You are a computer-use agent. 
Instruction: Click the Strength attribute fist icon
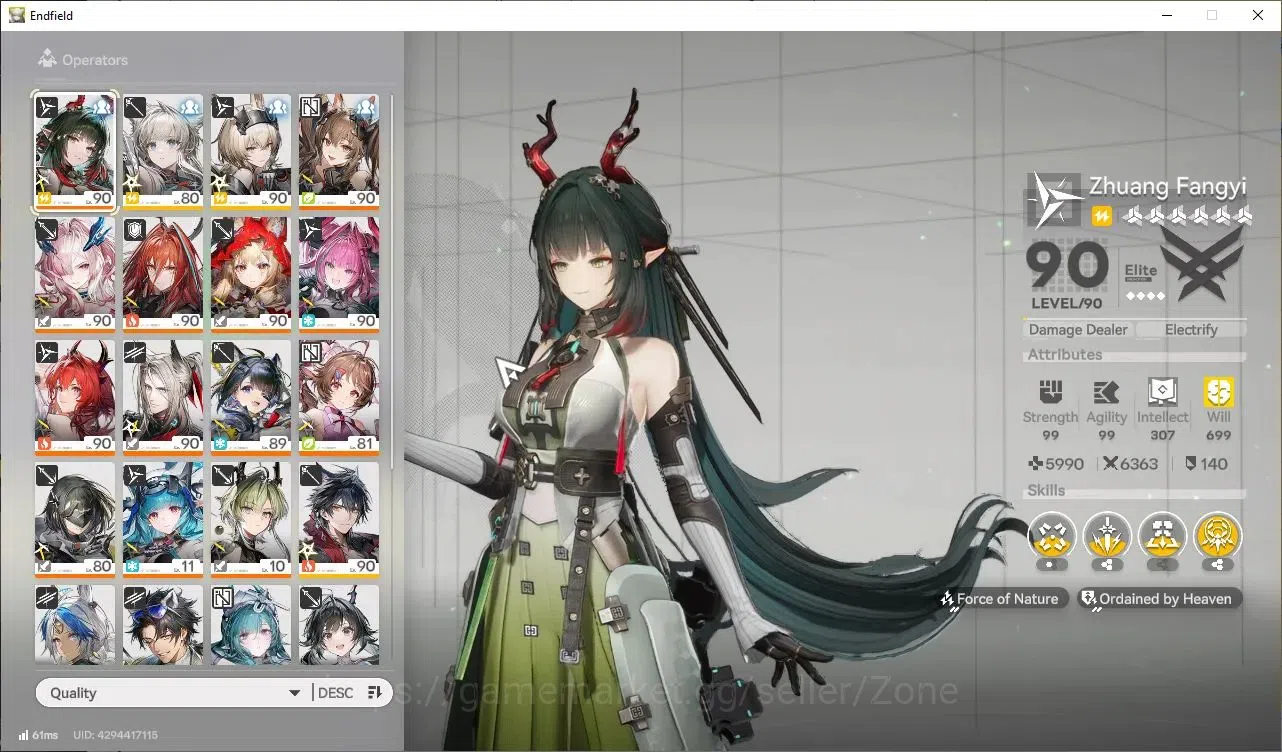(1050, 392)
